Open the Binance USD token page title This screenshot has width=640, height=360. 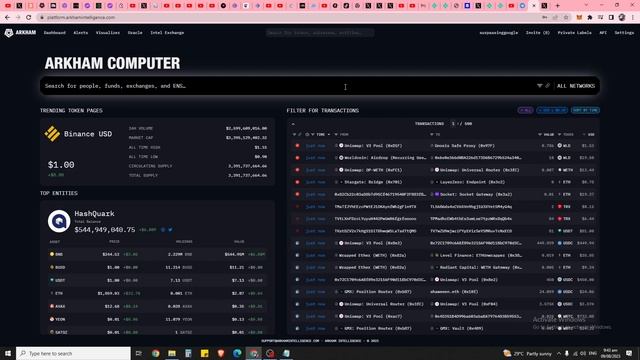point(88,134)
